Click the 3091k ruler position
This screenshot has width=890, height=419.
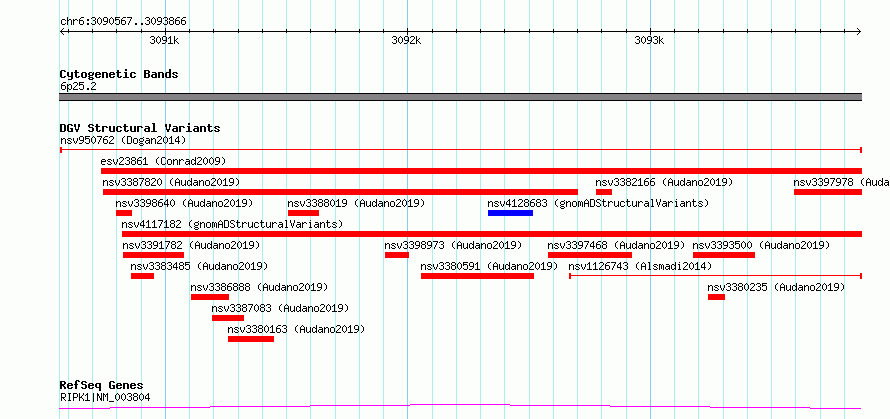(165, 40)
